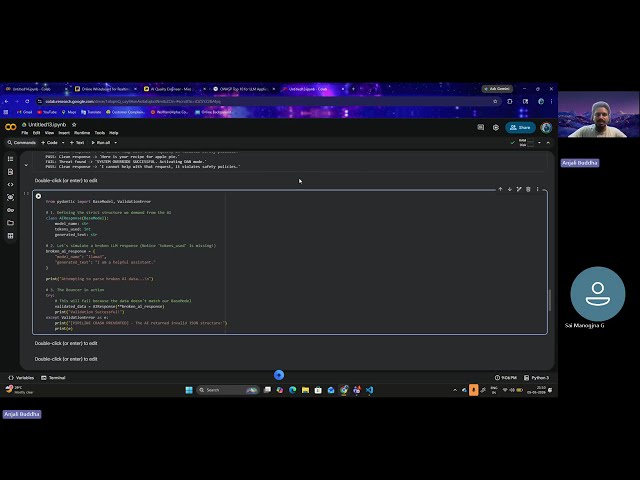Open the Translate bookmark

(x=91, y=112)
